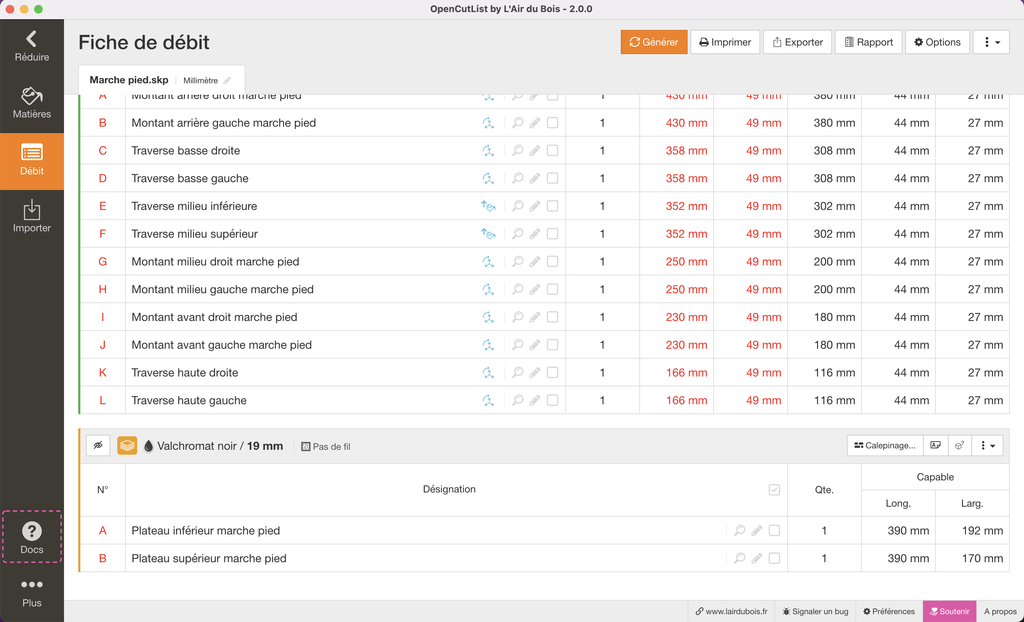The image size is (1024, 622).
Task: Edit Traverse milieu inférieure with pencil
Action: 535,206
